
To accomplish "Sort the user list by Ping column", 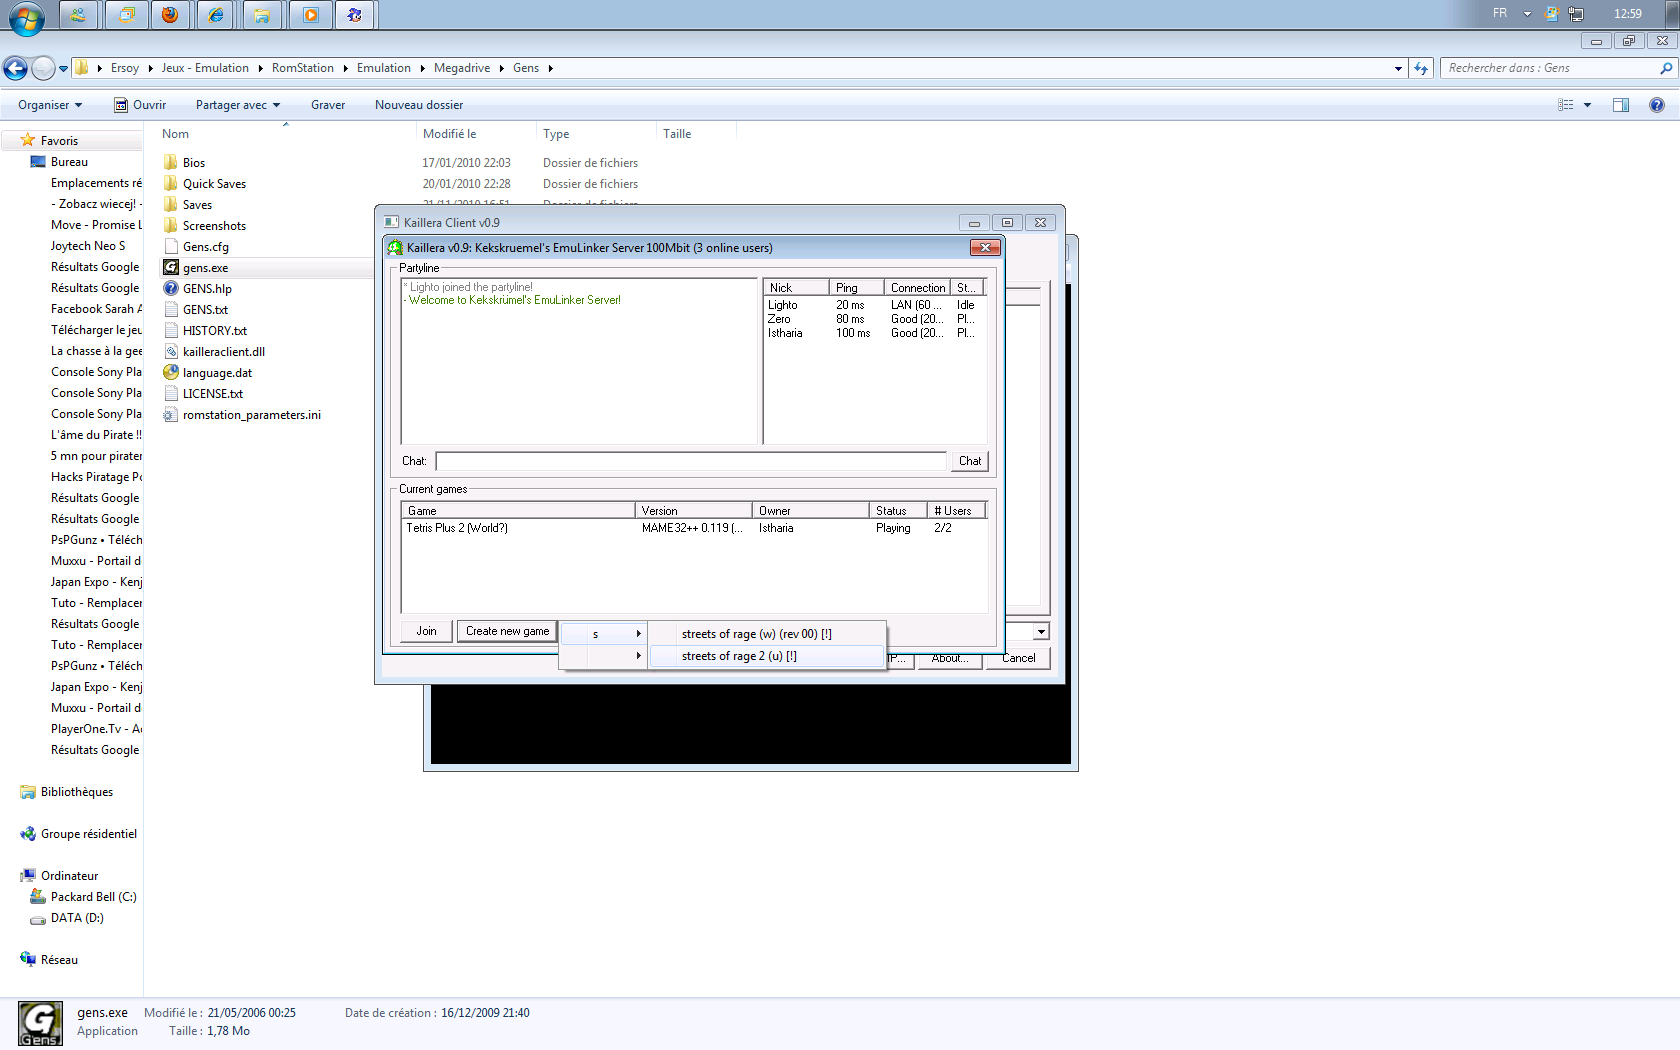I will pyautogui.click(x=856, y=288).
